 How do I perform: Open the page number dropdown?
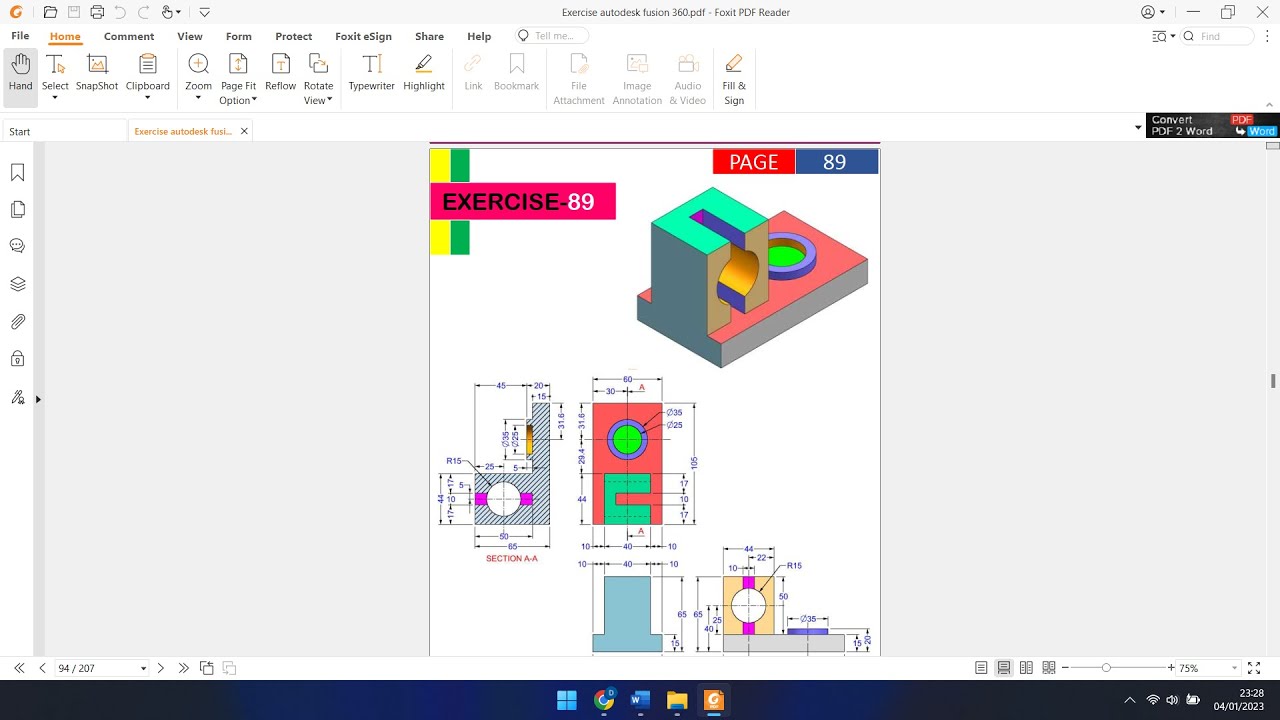pos(143,668)
